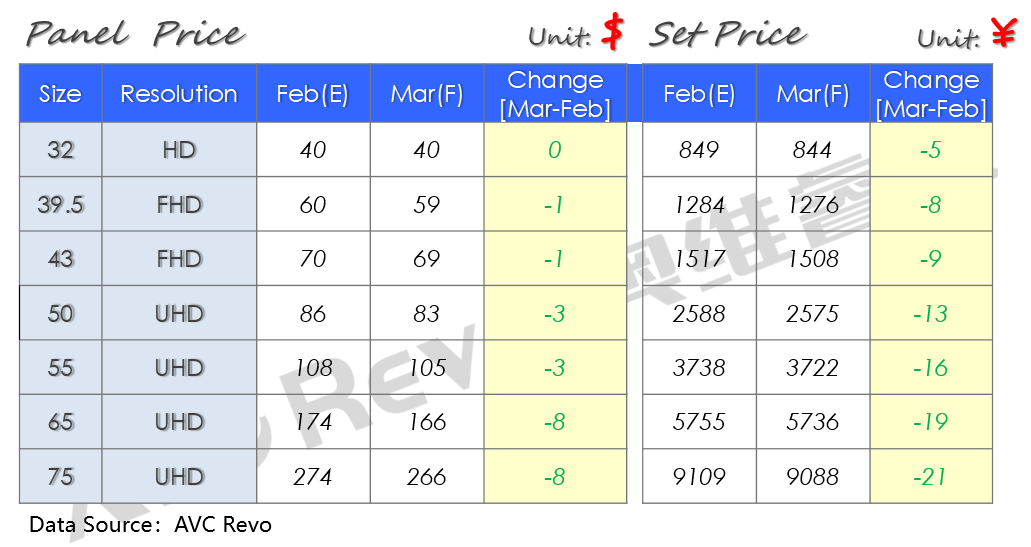Screen dimensions: 1031x547
Task: Click the Panel Price table's "Feb(E)" header
Action: (x=313, y=94)
